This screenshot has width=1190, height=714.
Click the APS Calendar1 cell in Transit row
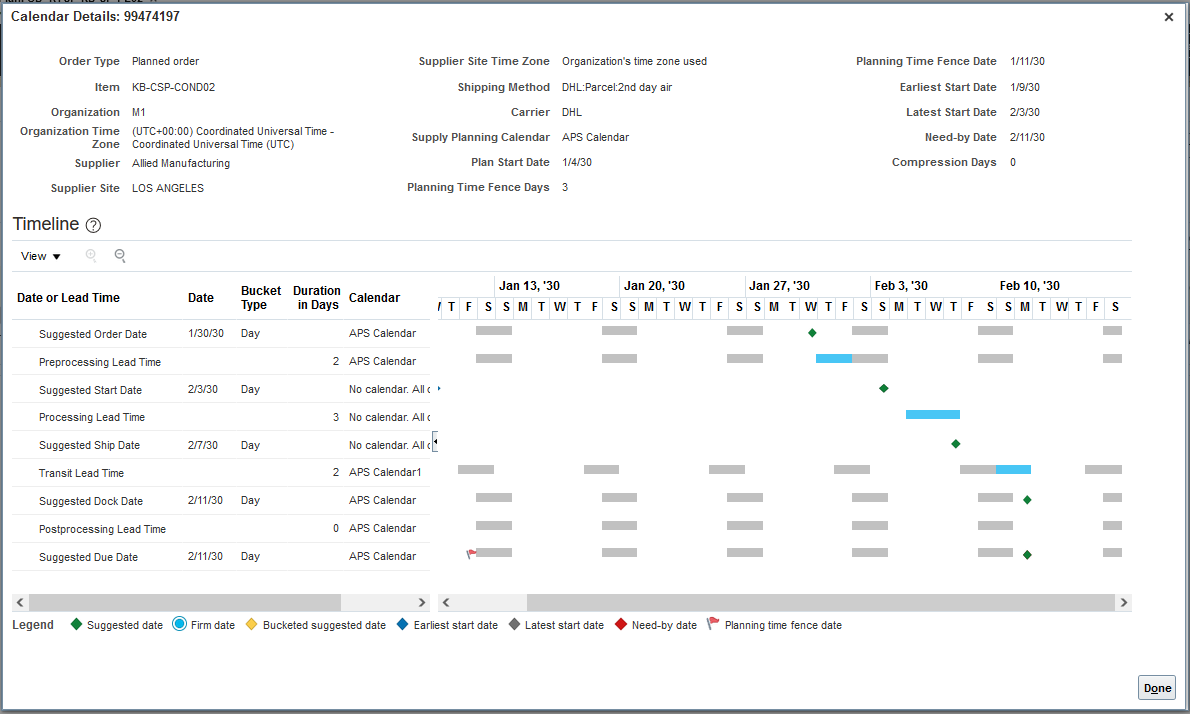click(385, 473)
